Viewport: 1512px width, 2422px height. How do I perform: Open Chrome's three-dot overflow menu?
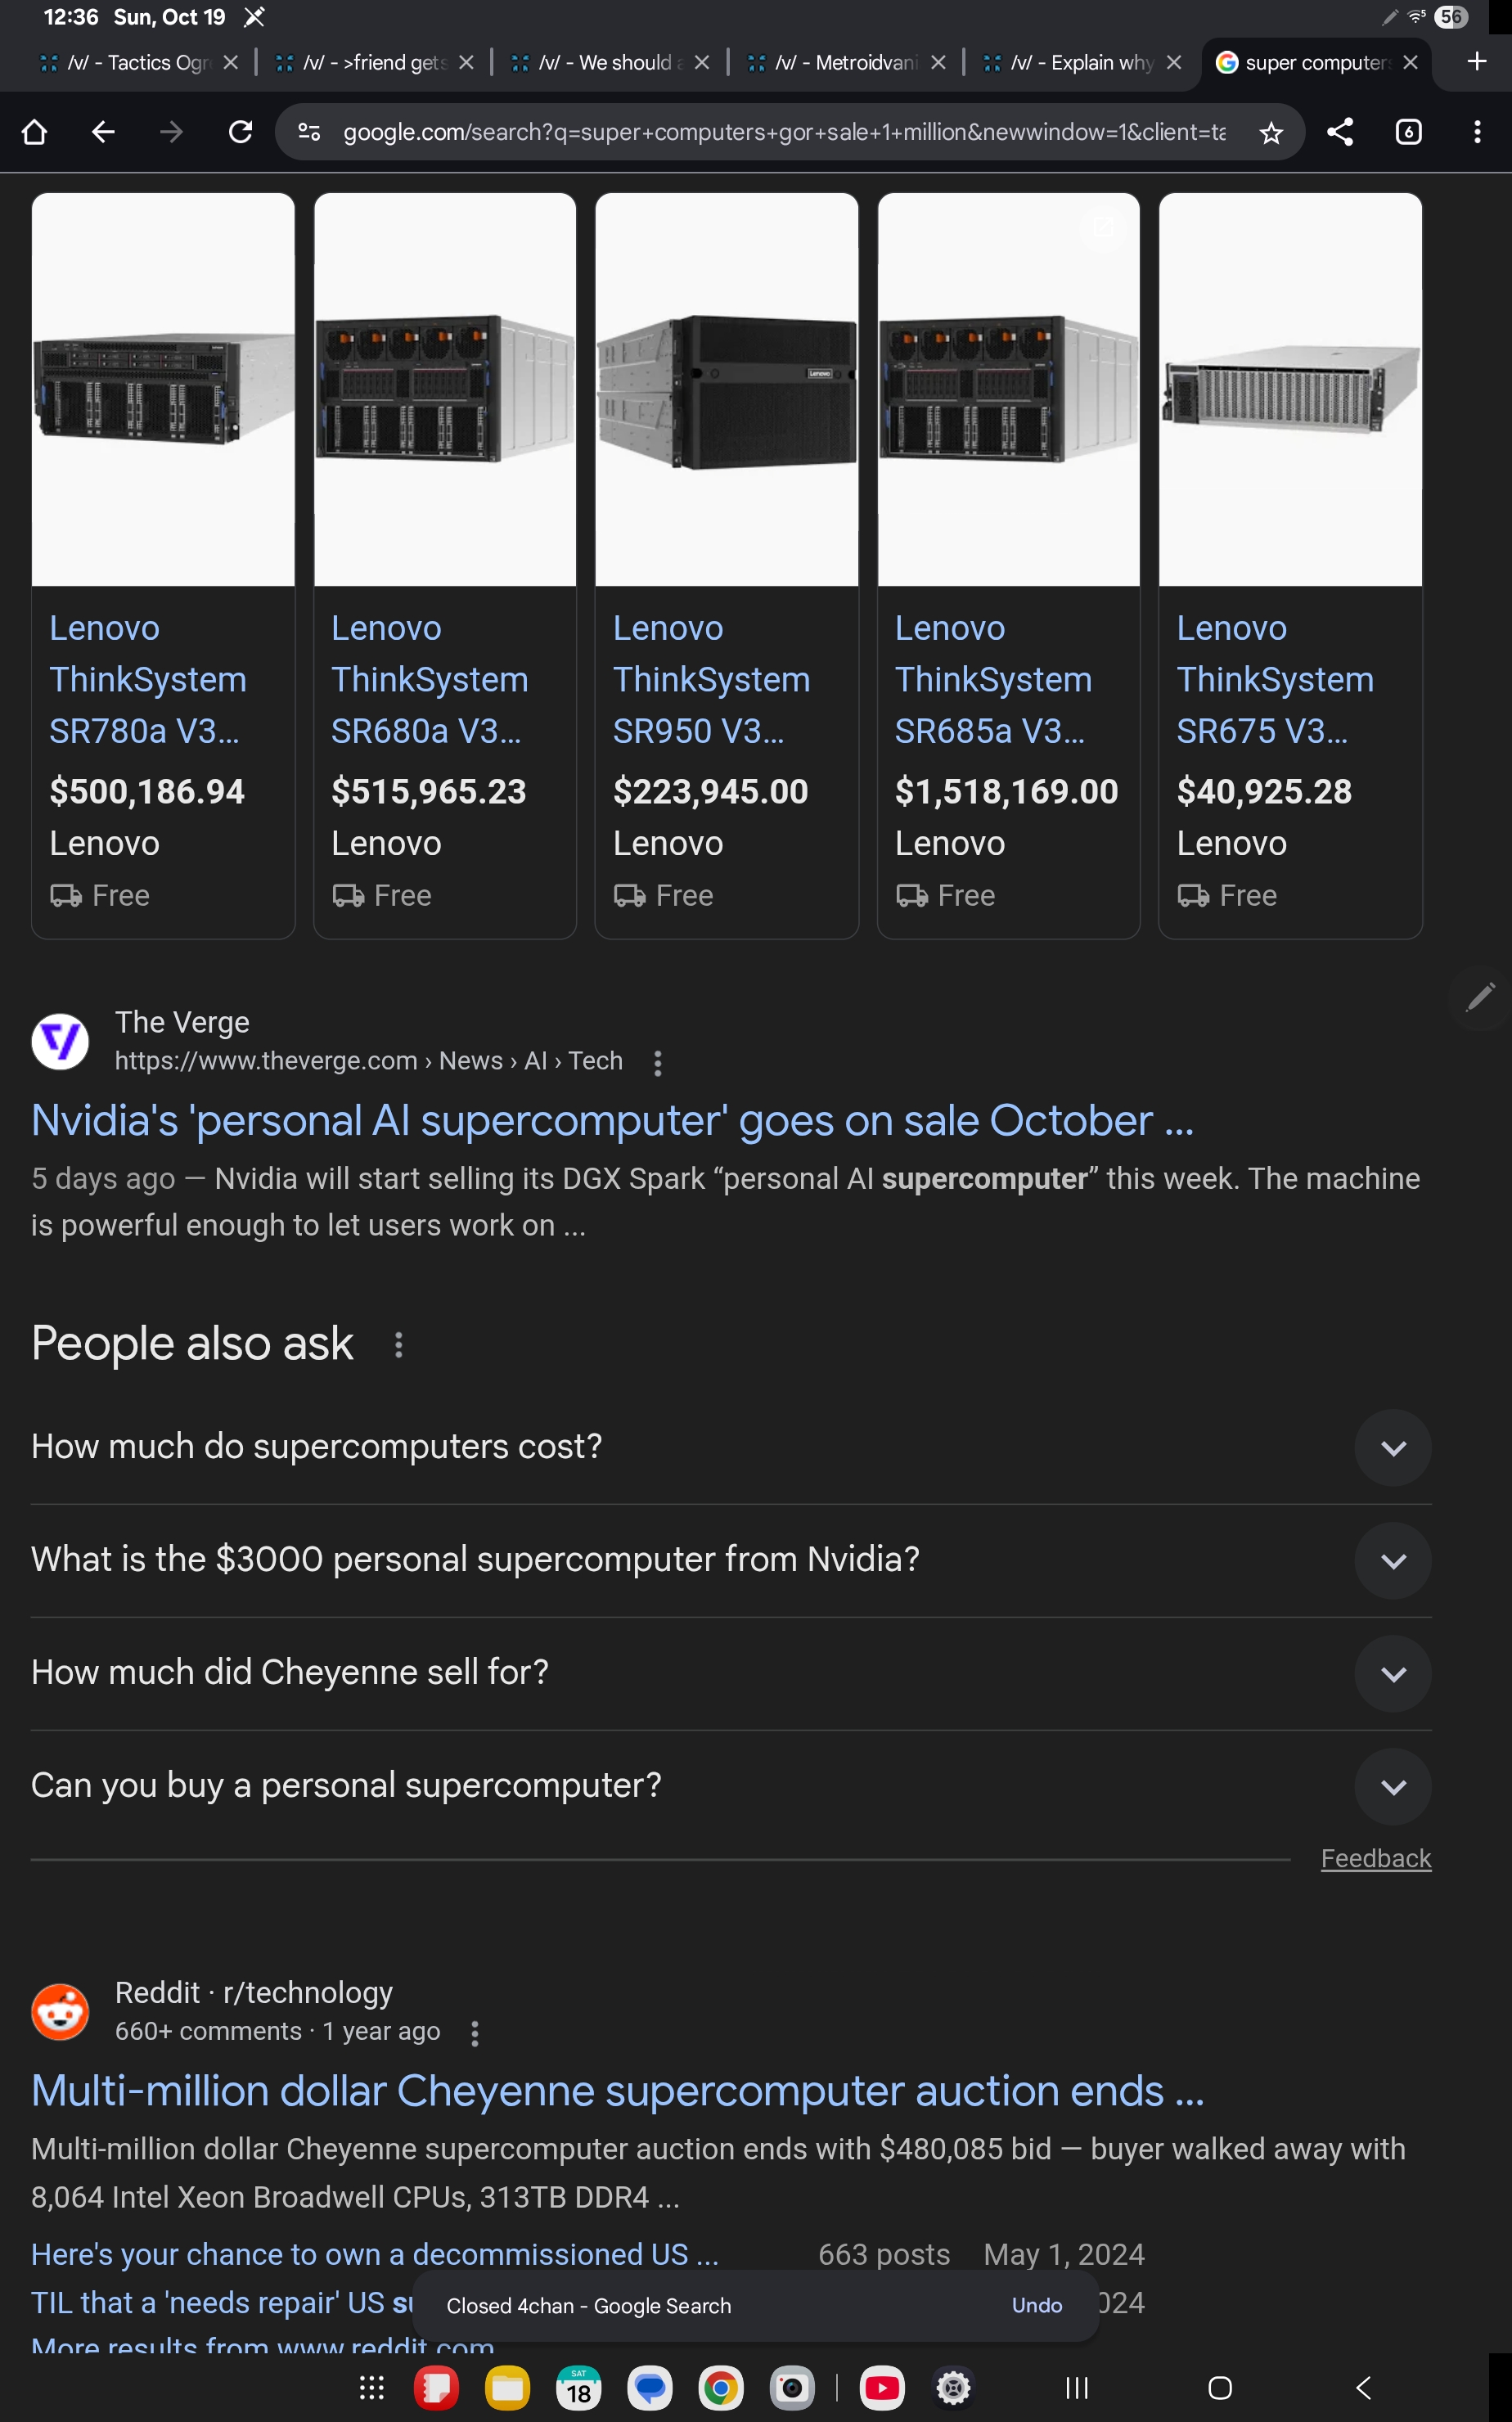(1477, 132)
